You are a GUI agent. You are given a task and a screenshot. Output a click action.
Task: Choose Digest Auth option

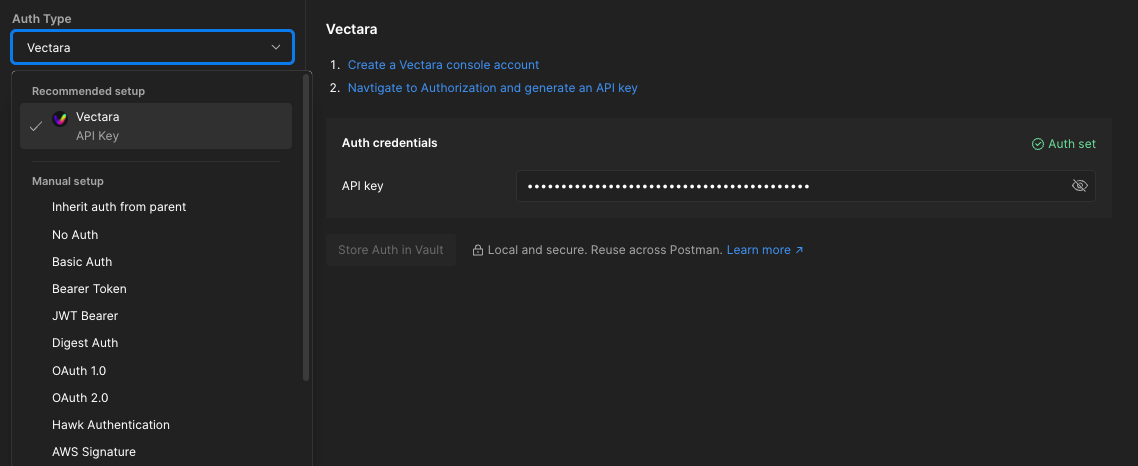[85, 343]
